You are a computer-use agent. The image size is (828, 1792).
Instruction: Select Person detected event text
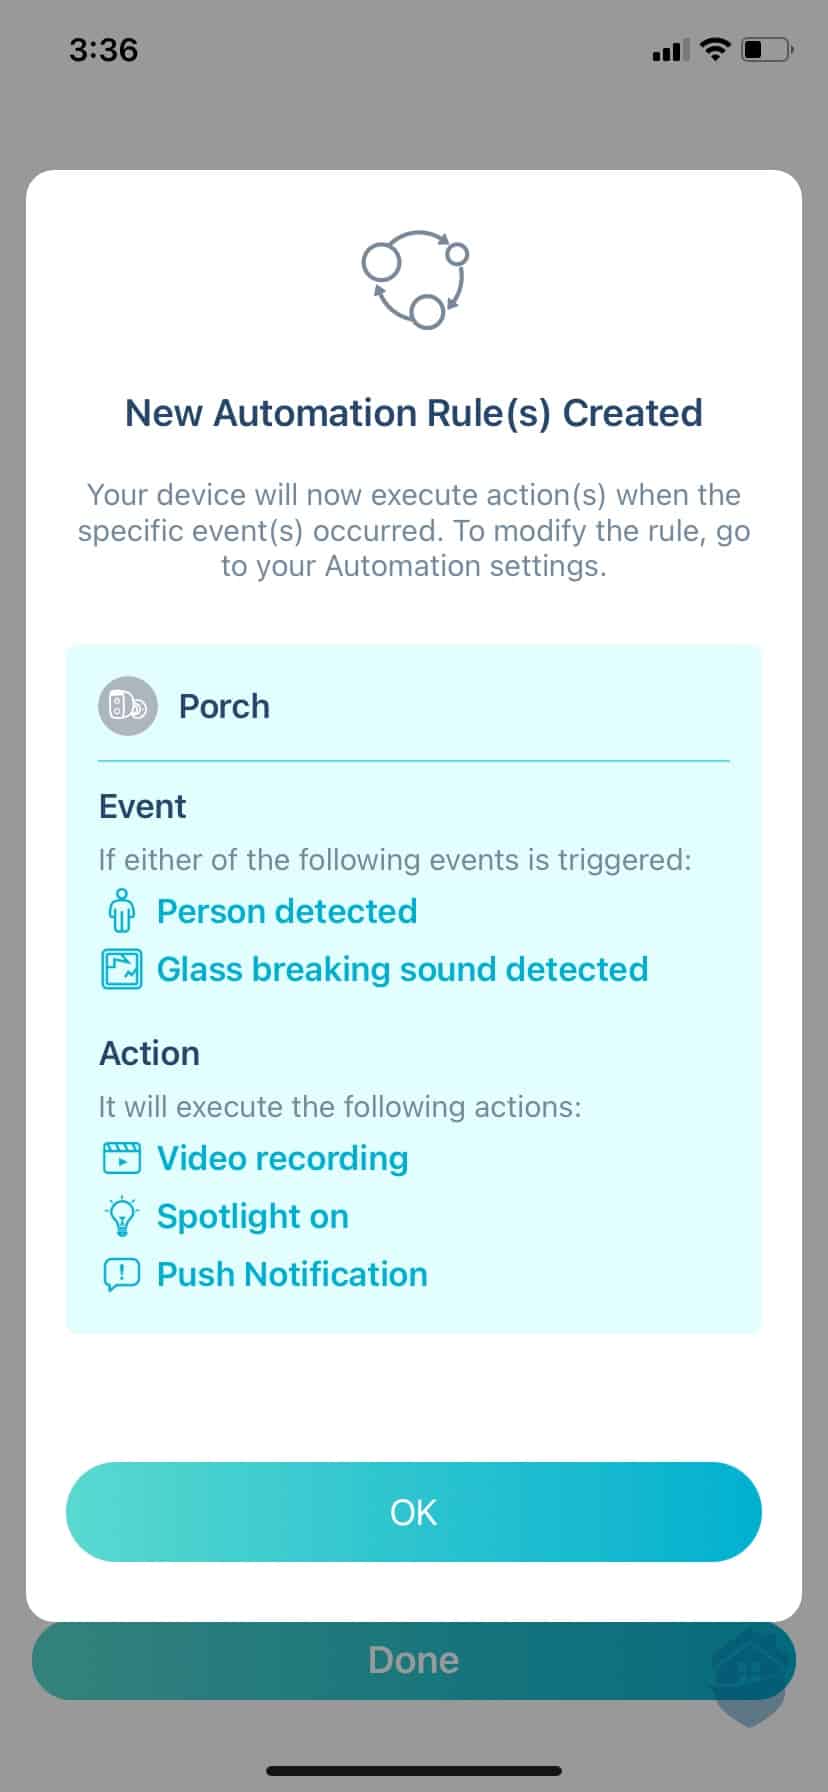tap(287, 911)
